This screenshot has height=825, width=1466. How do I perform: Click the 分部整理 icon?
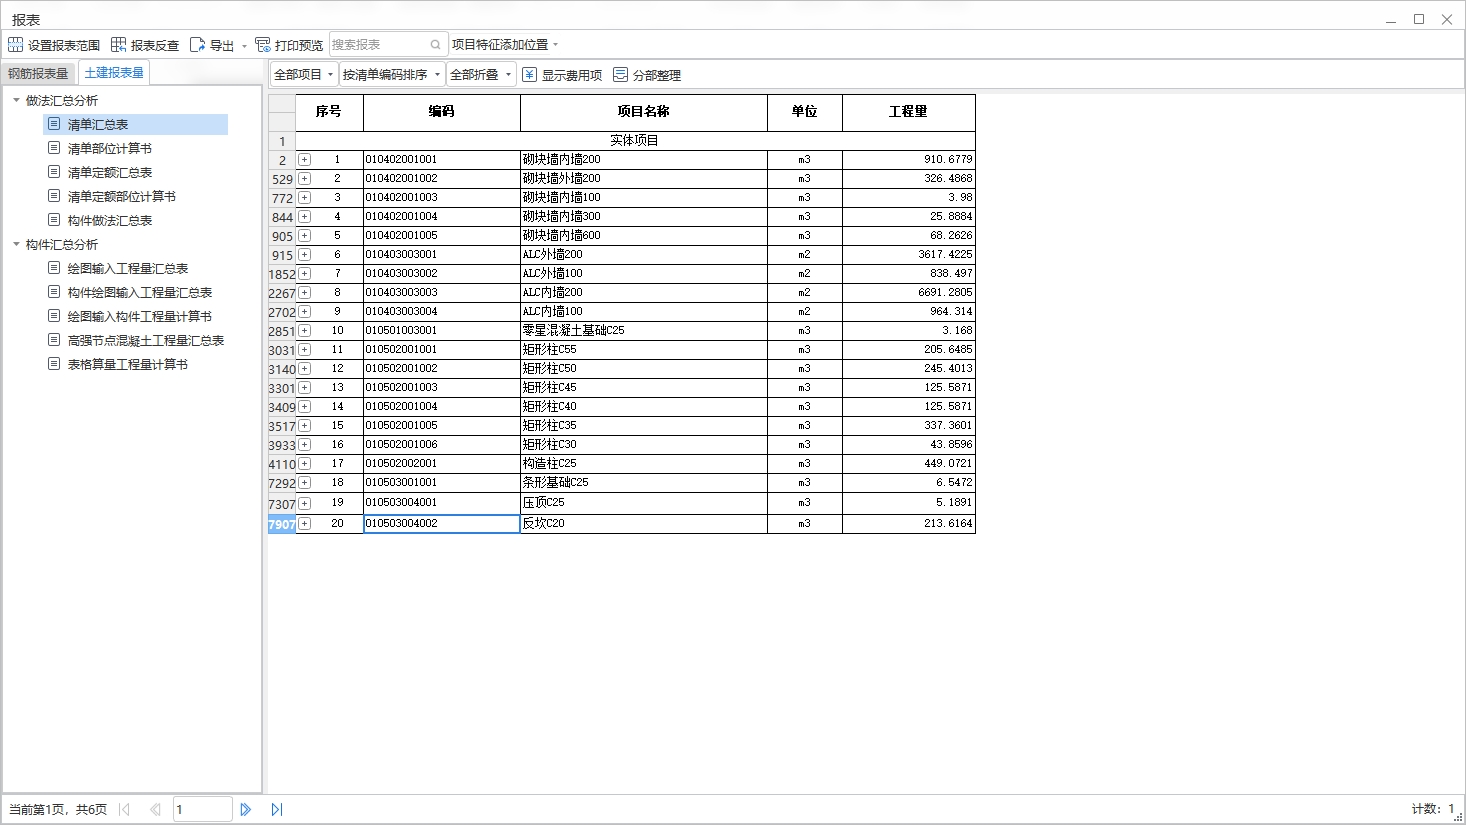[621, 75]
